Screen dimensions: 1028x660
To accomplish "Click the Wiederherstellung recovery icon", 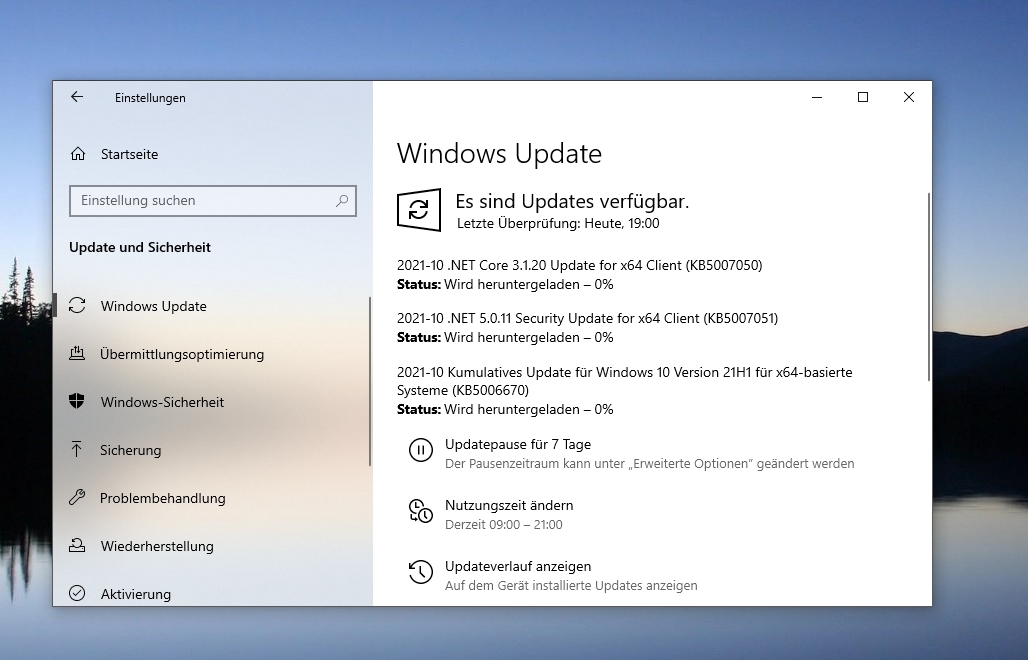I will [x=77, y=545].
